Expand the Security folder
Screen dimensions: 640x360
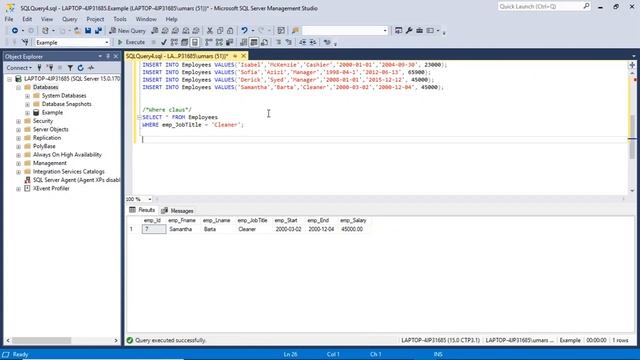[x=18, y=121]
